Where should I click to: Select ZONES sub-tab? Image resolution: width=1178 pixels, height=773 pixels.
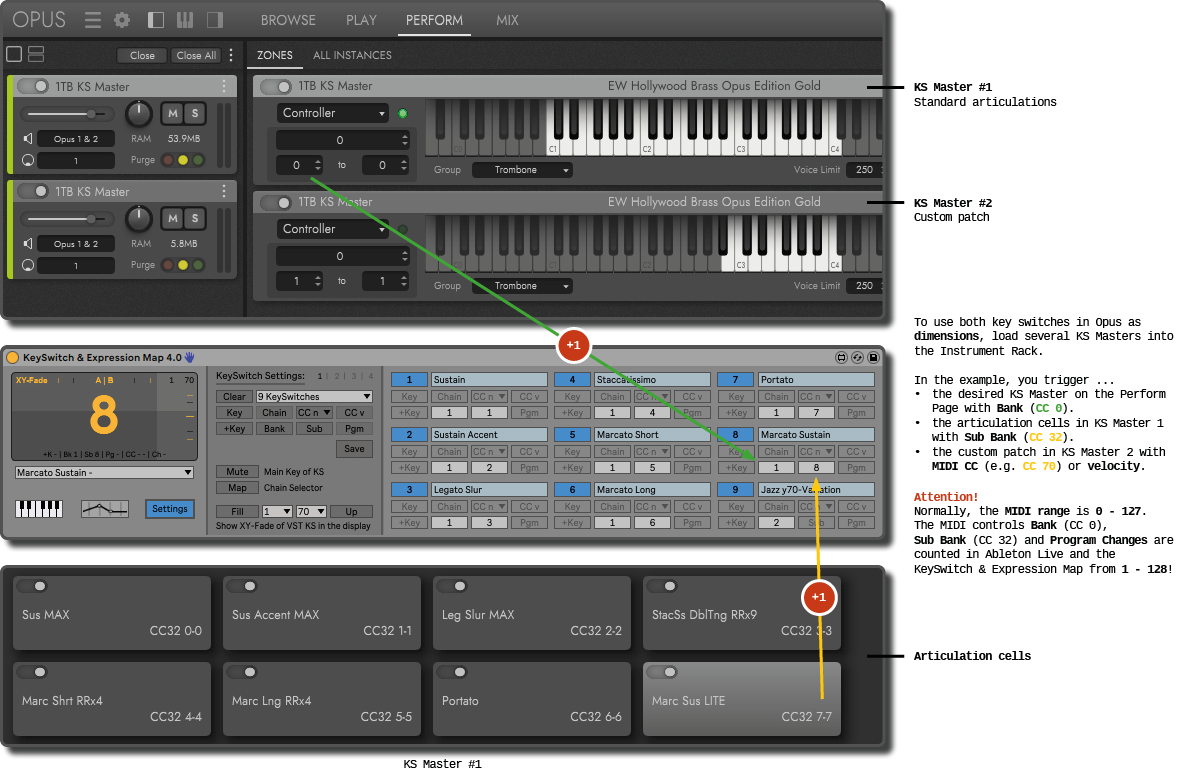point(275,55)
